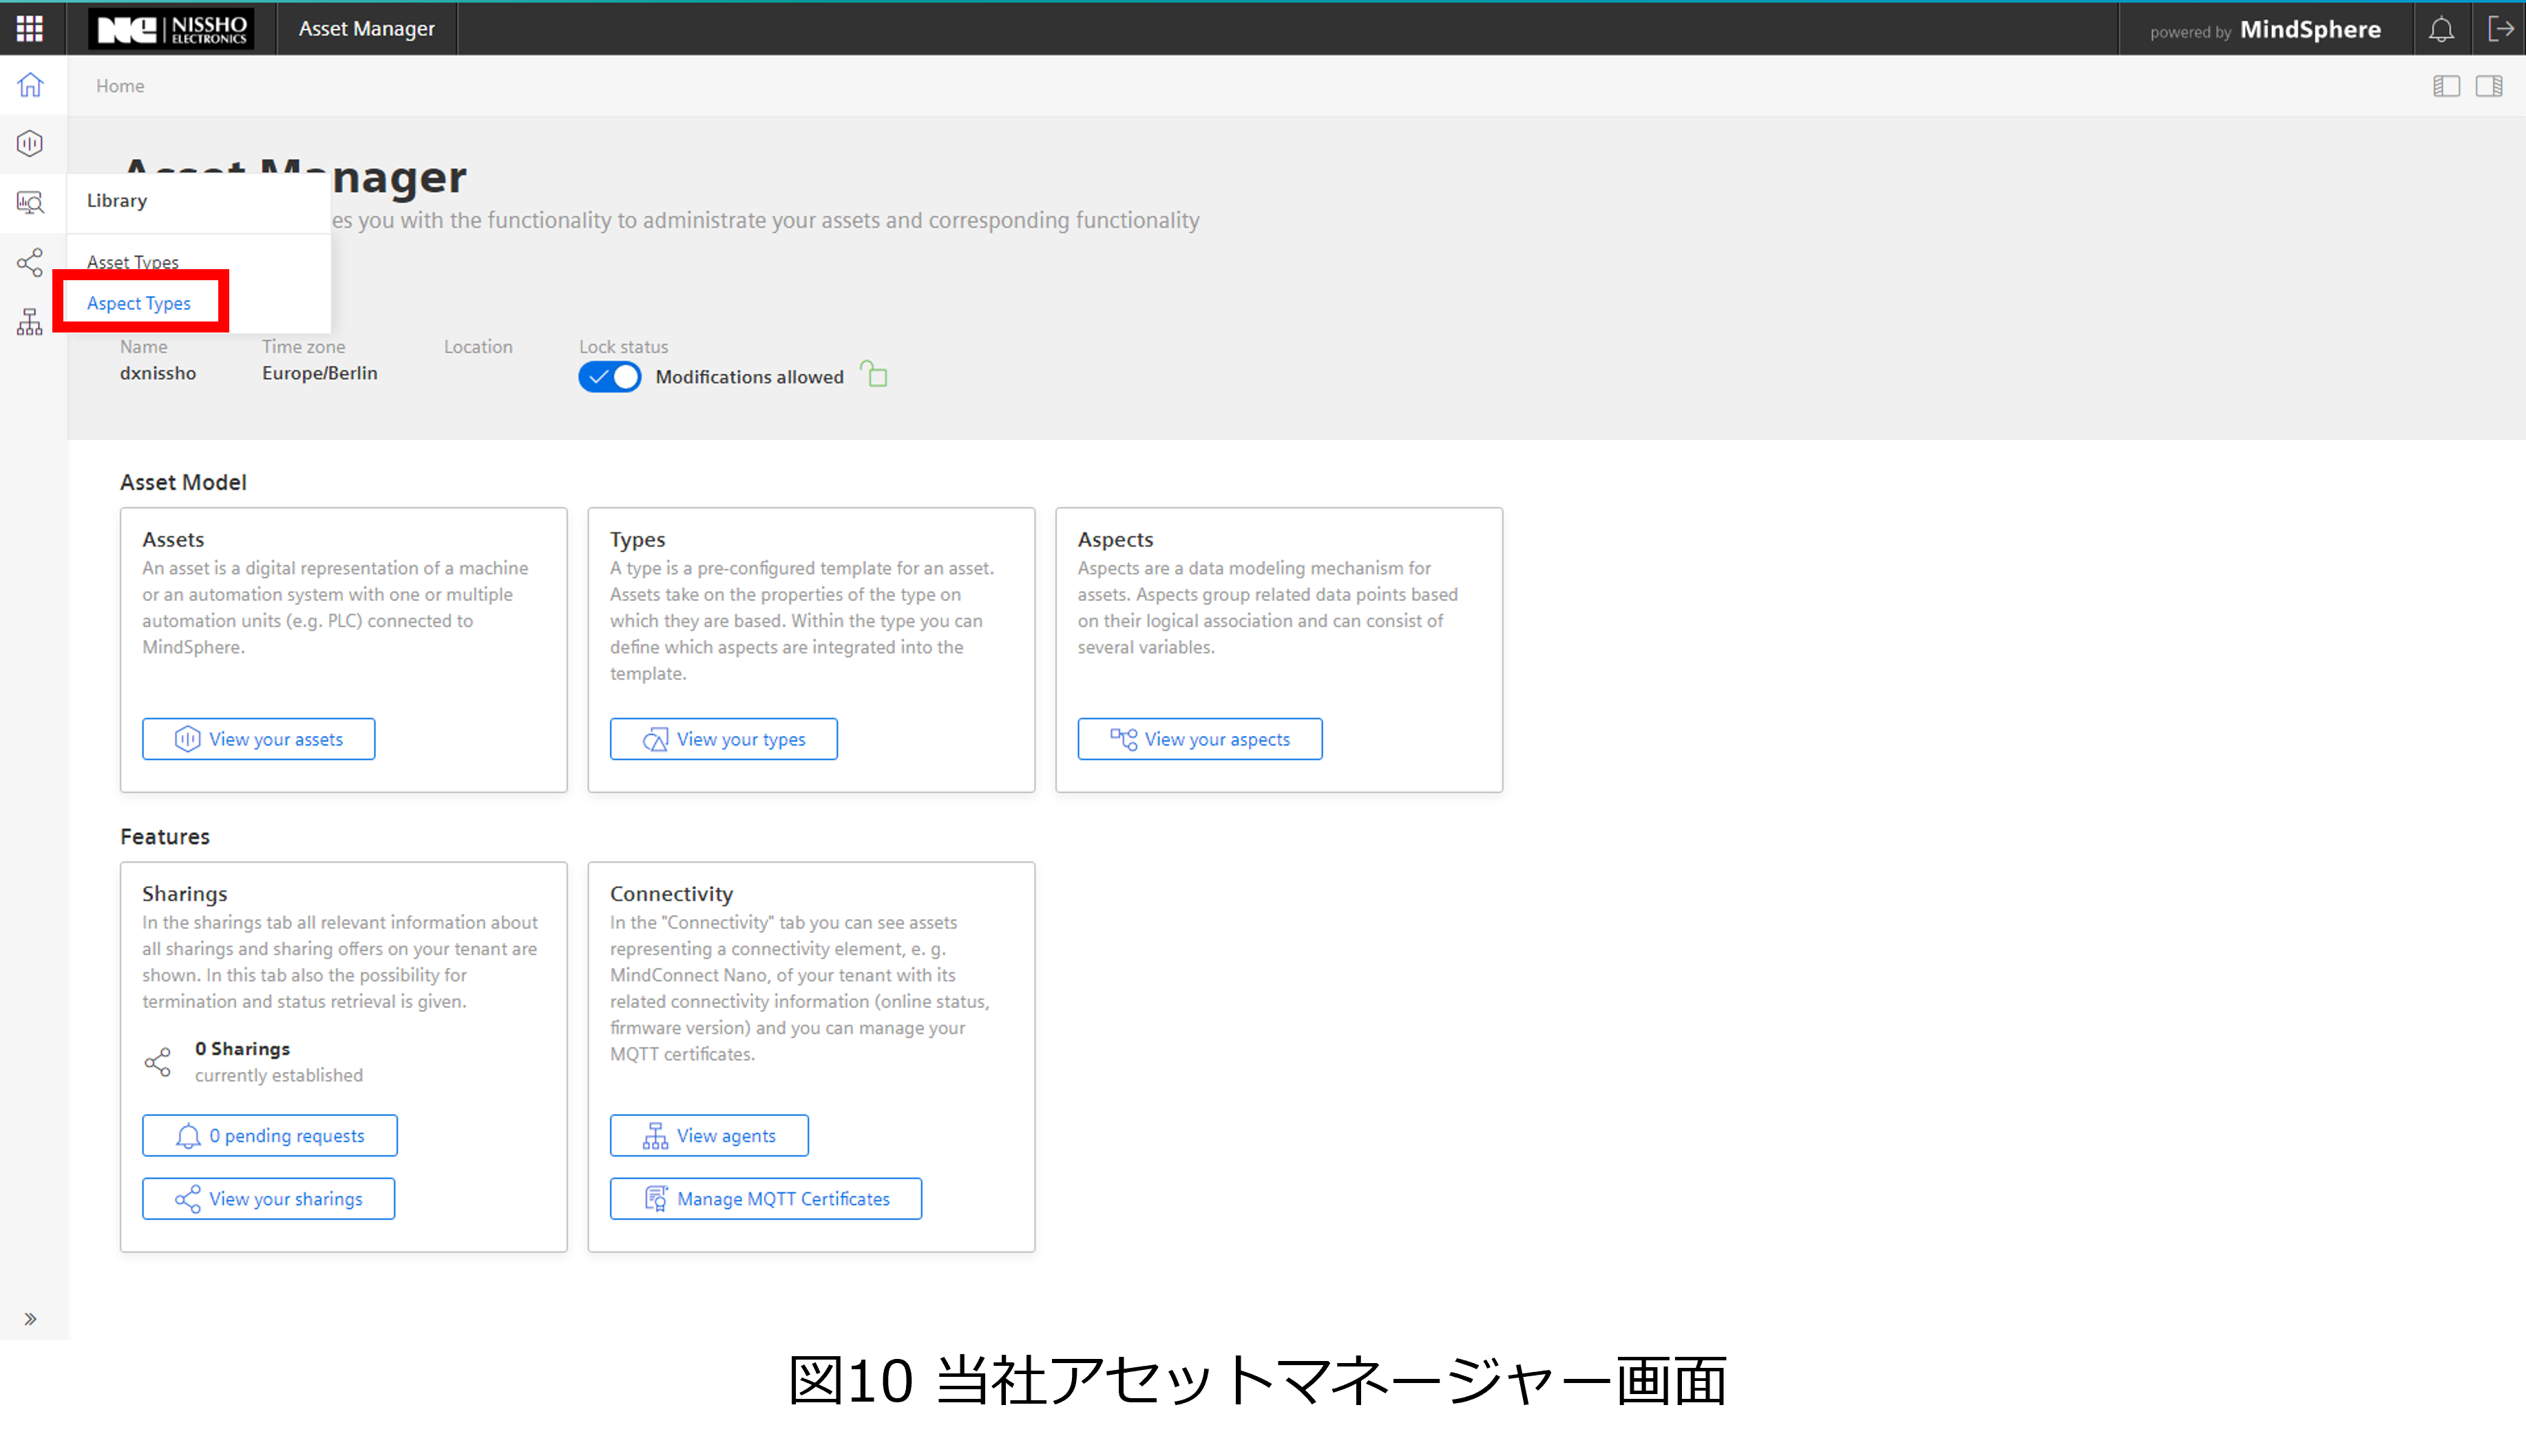
Task: Click the View your aspects button
Action: pos(1199,739)
